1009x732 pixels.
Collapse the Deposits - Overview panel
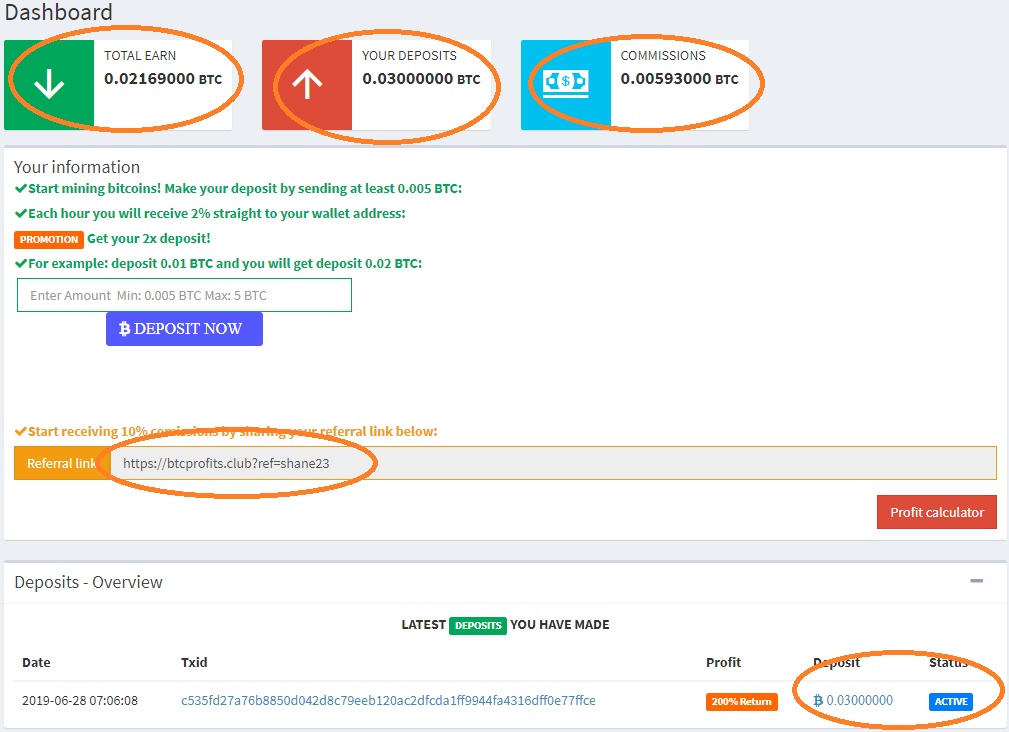pos(976,581)
